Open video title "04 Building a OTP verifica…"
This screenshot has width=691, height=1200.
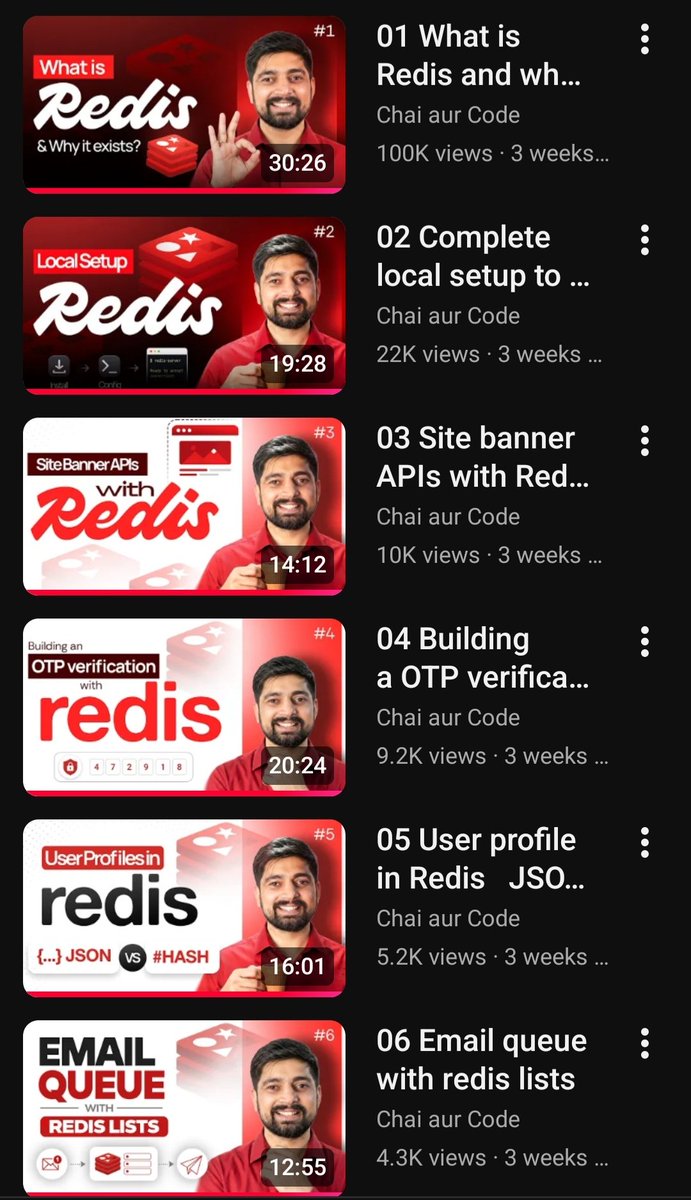coord(482,659)
